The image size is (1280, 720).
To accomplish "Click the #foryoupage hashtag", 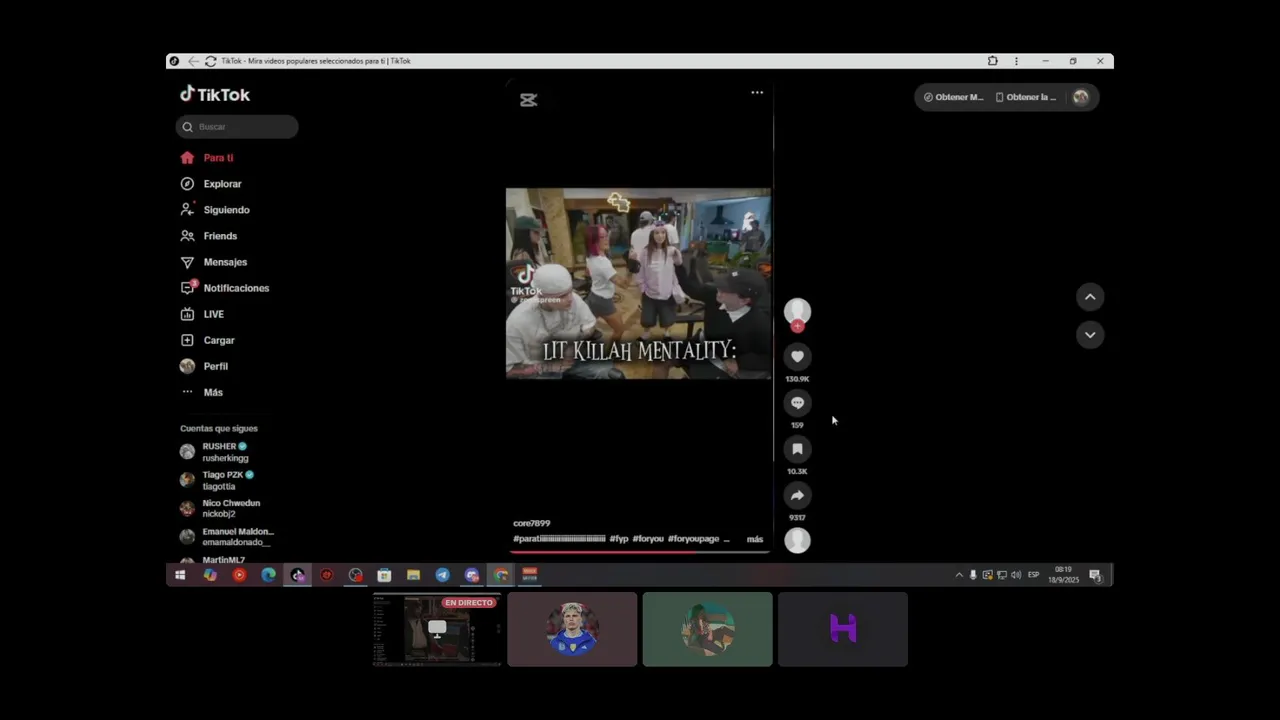I will pyautogui.click(x=694, y=539).
